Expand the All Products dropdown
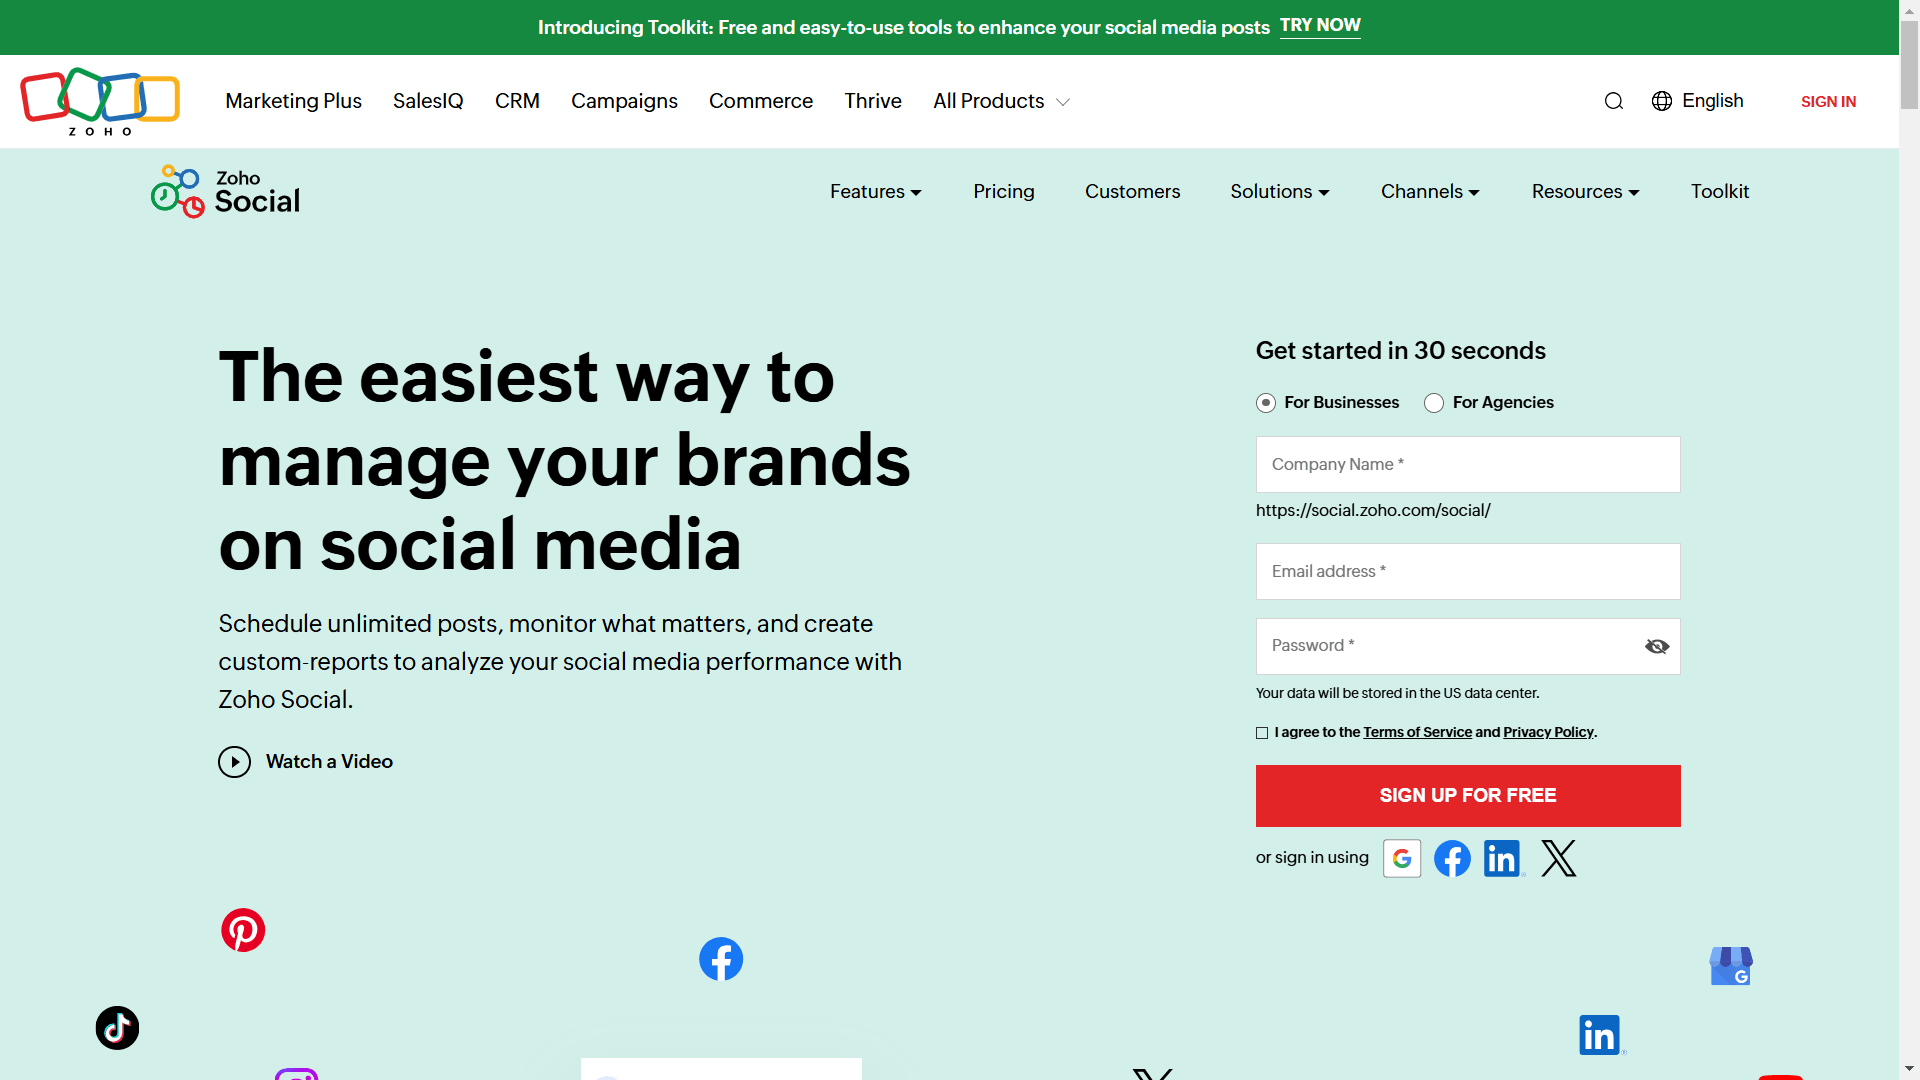The image size is (1920, 1080). (1001, 101)
